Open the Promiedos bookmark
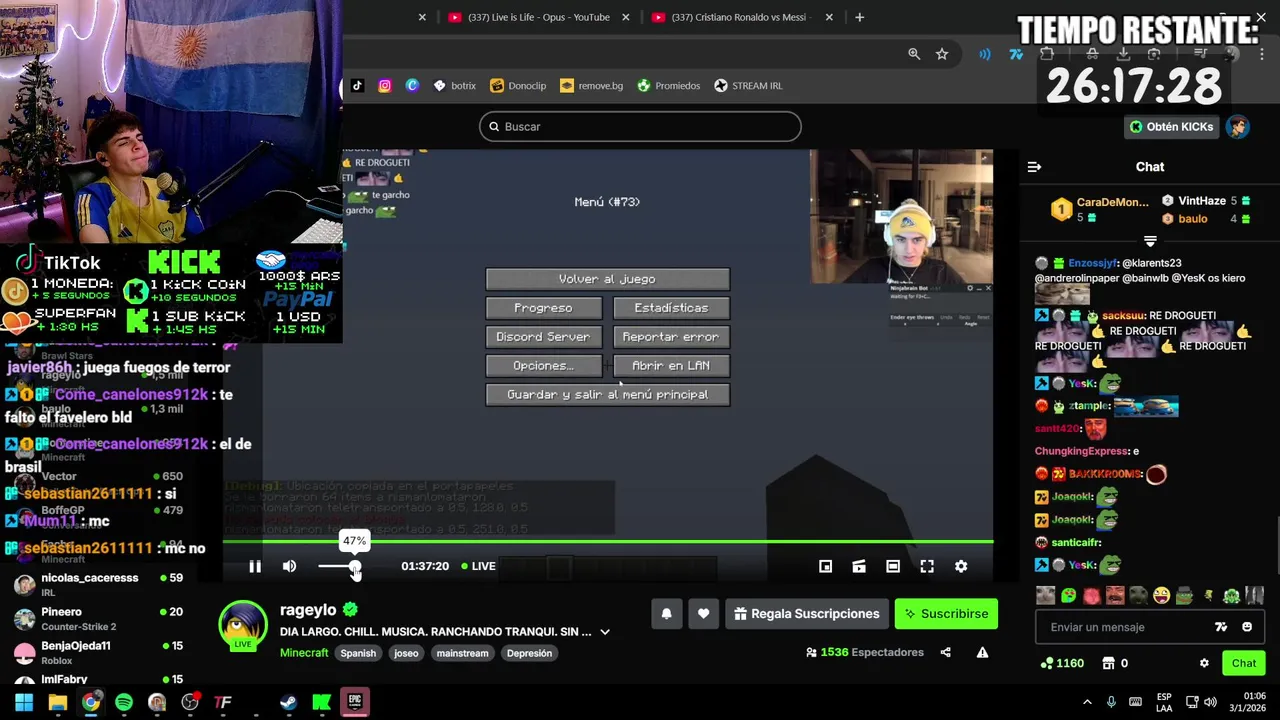This screenshot has height=720, width=1280. [668, 86]
